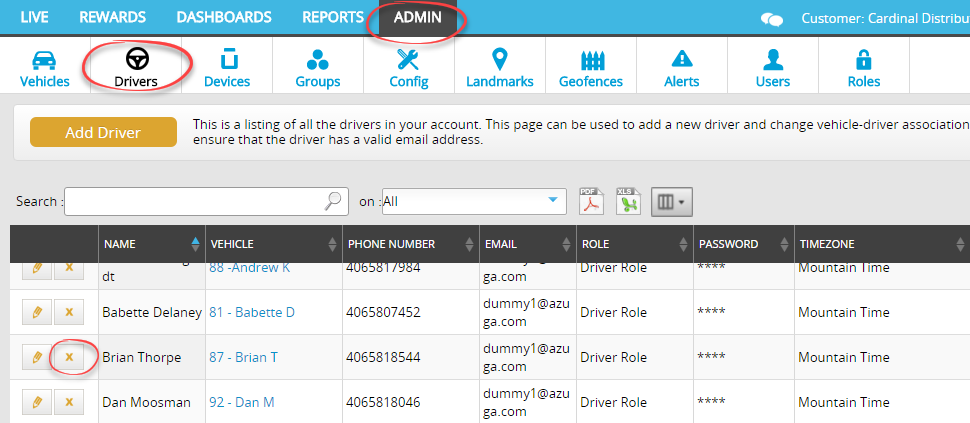Screen dimensions: 970x423
Task: Sort drivers by Name column
Action: click(152, 244)
